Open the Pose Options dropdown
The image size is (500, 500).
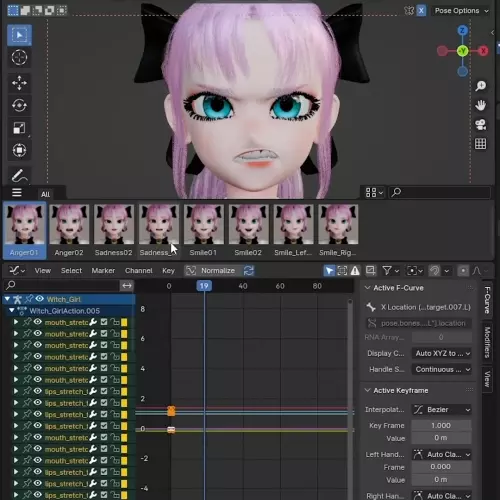[x=461, y=11]
